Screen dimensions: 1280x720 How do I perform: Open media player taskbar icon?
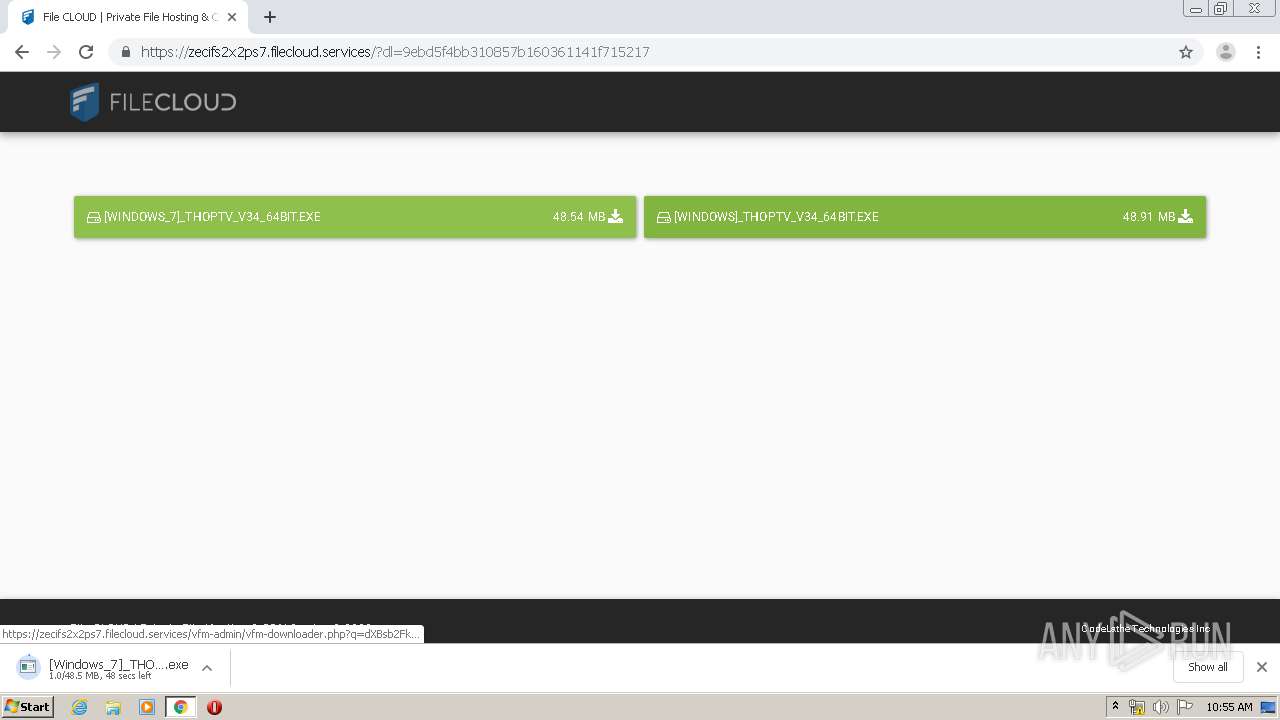click(147, 707)
